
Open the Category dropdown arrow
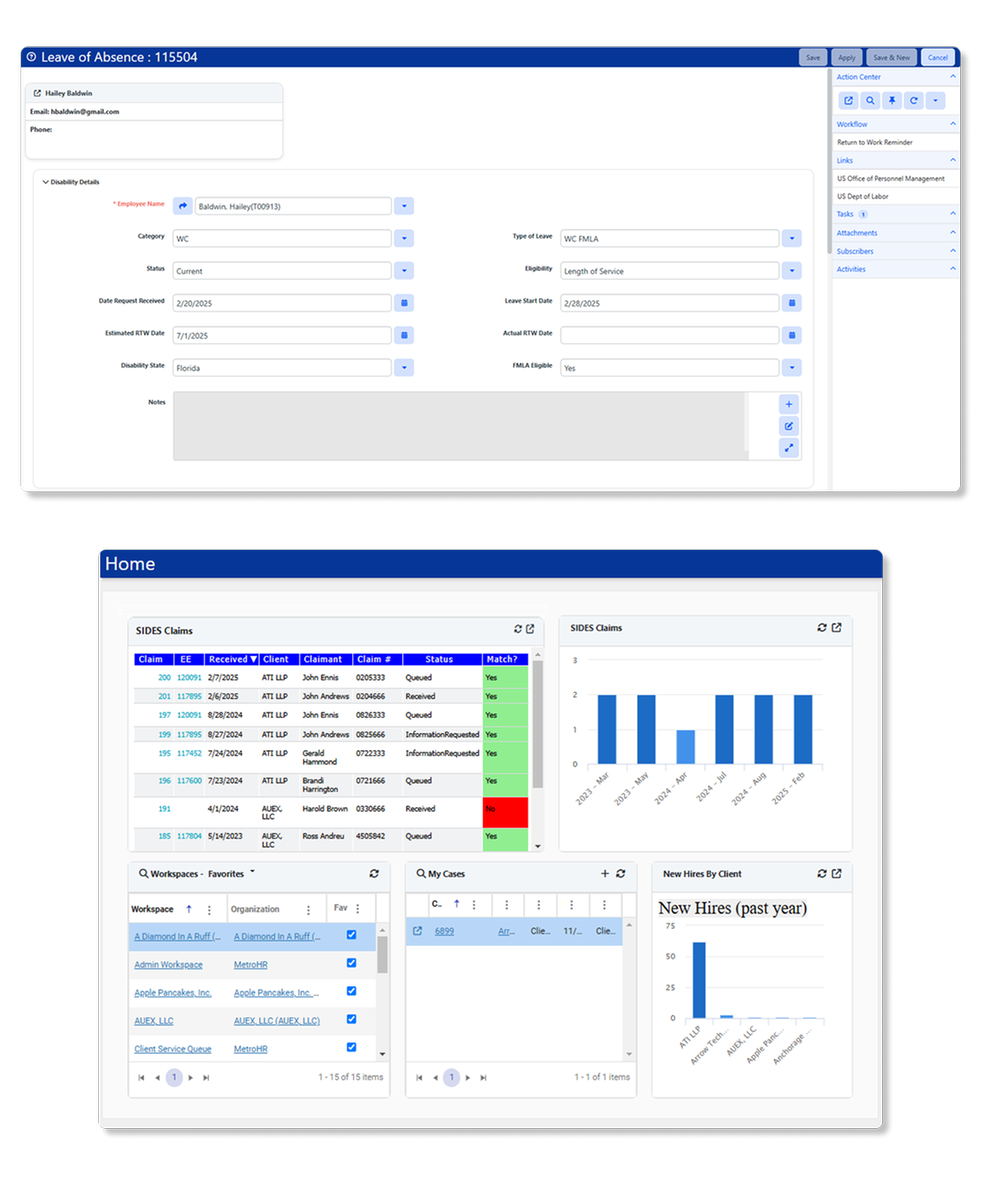pyautogui.click(x=404, y=236)
